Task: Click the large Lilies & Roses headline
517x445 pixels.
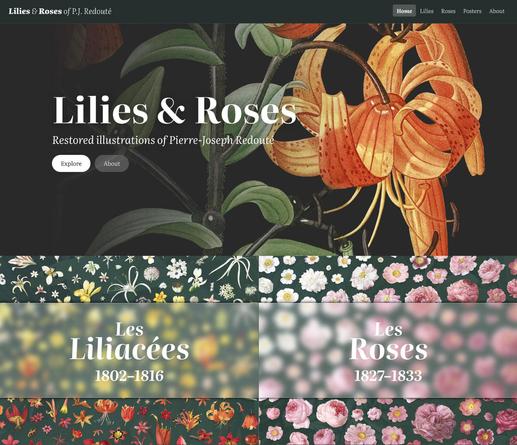Action: click(x=174, y=110)
